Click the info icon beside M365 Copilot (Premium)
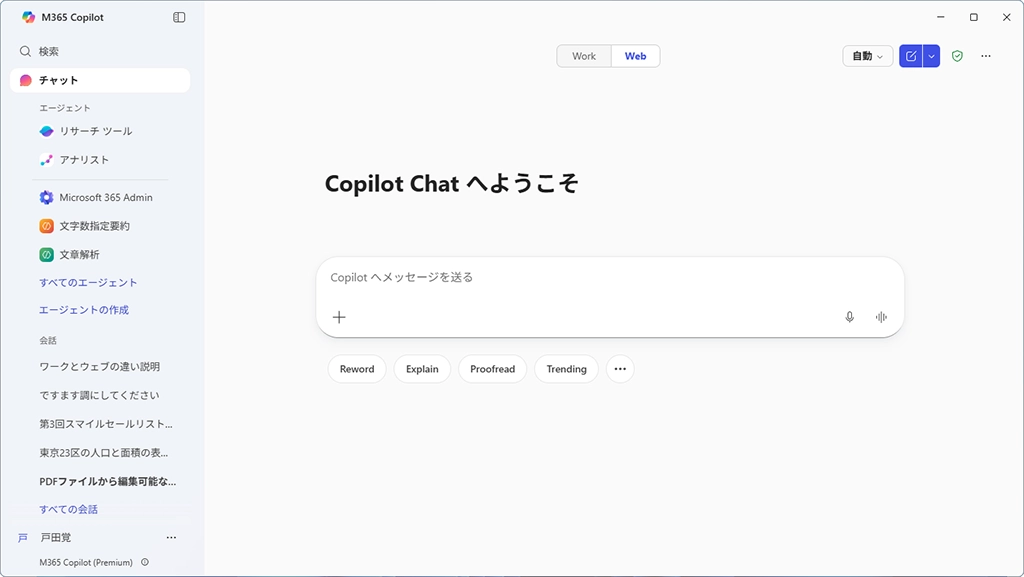1024x577 pixels. [x=145, y=562]
